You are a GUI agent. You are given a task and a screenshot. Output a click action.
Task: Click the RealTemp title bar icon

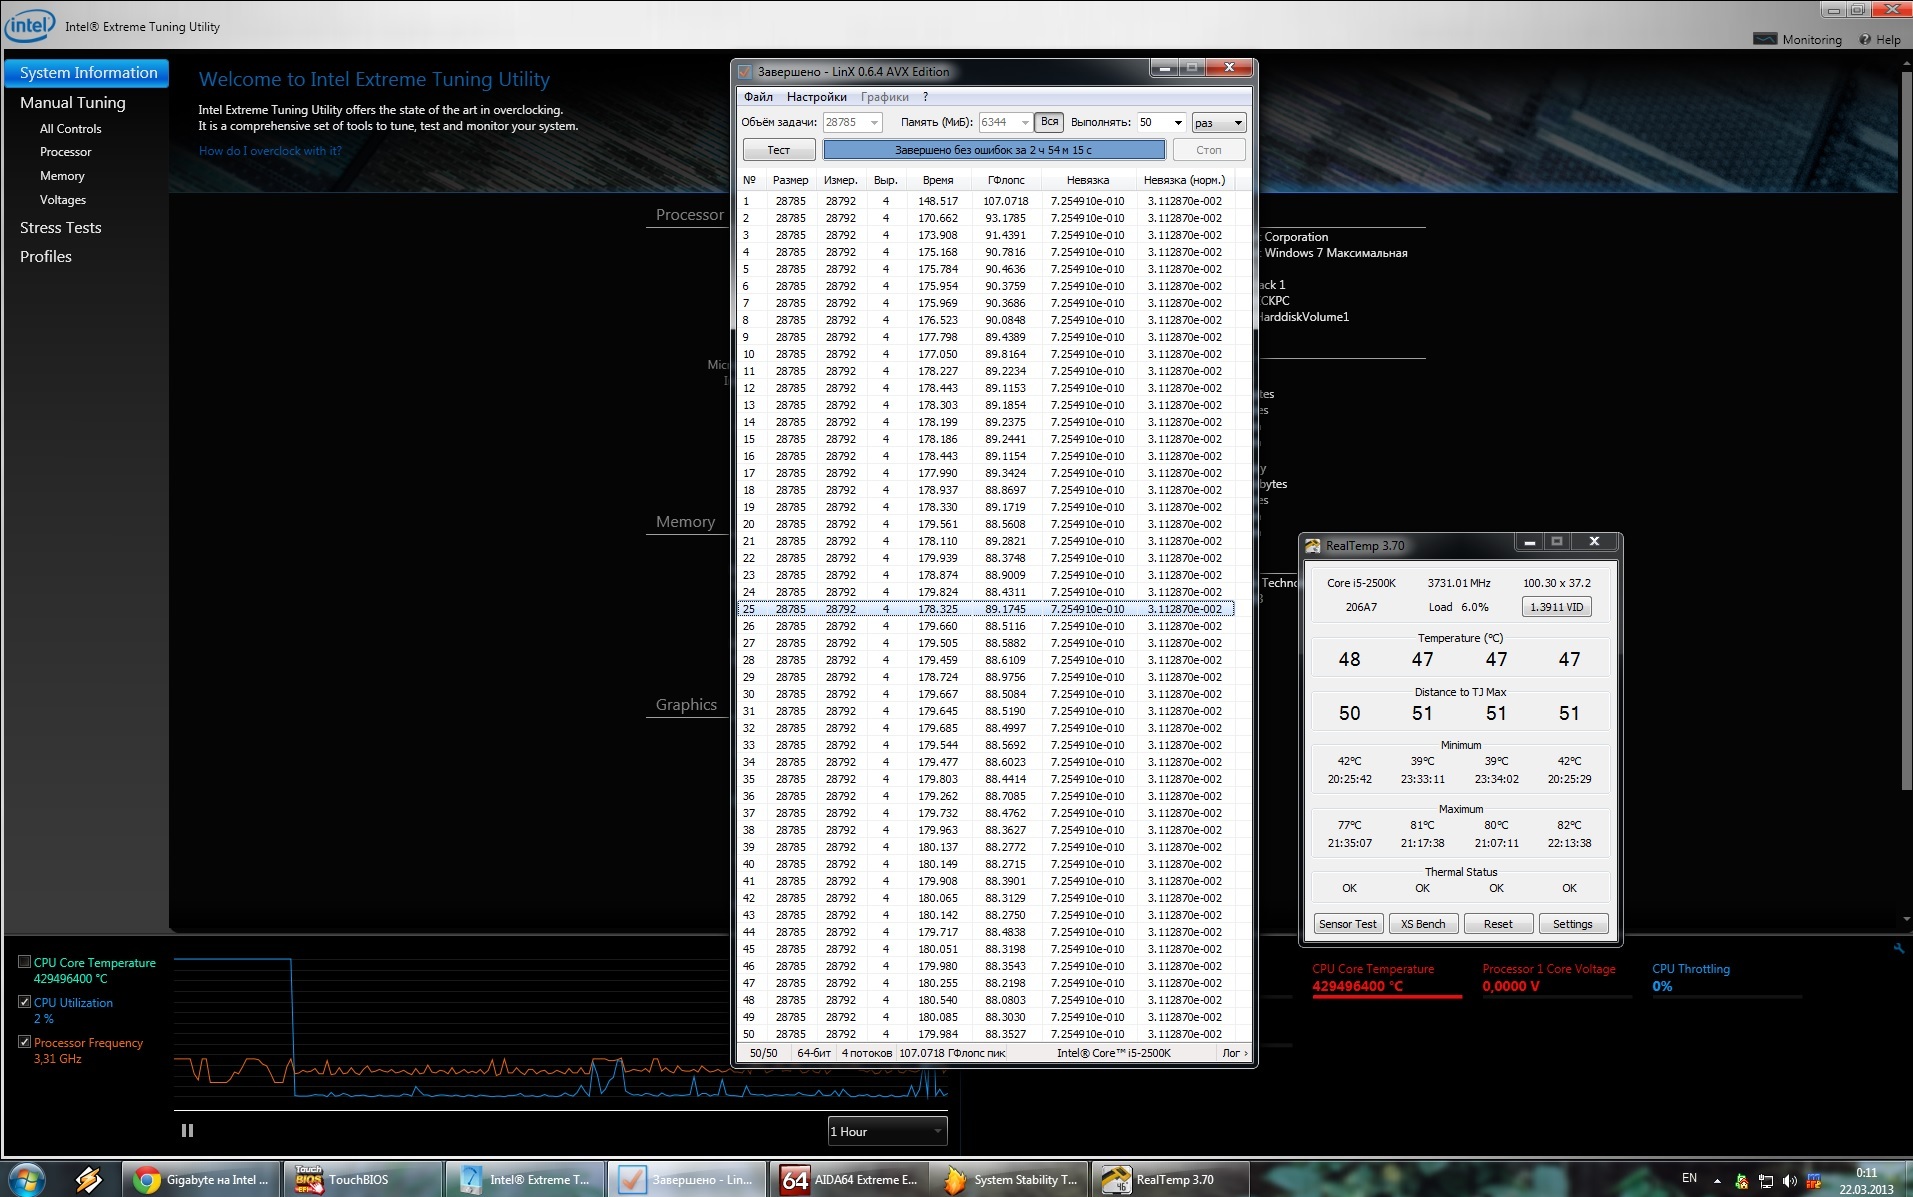pos(1313,546)
